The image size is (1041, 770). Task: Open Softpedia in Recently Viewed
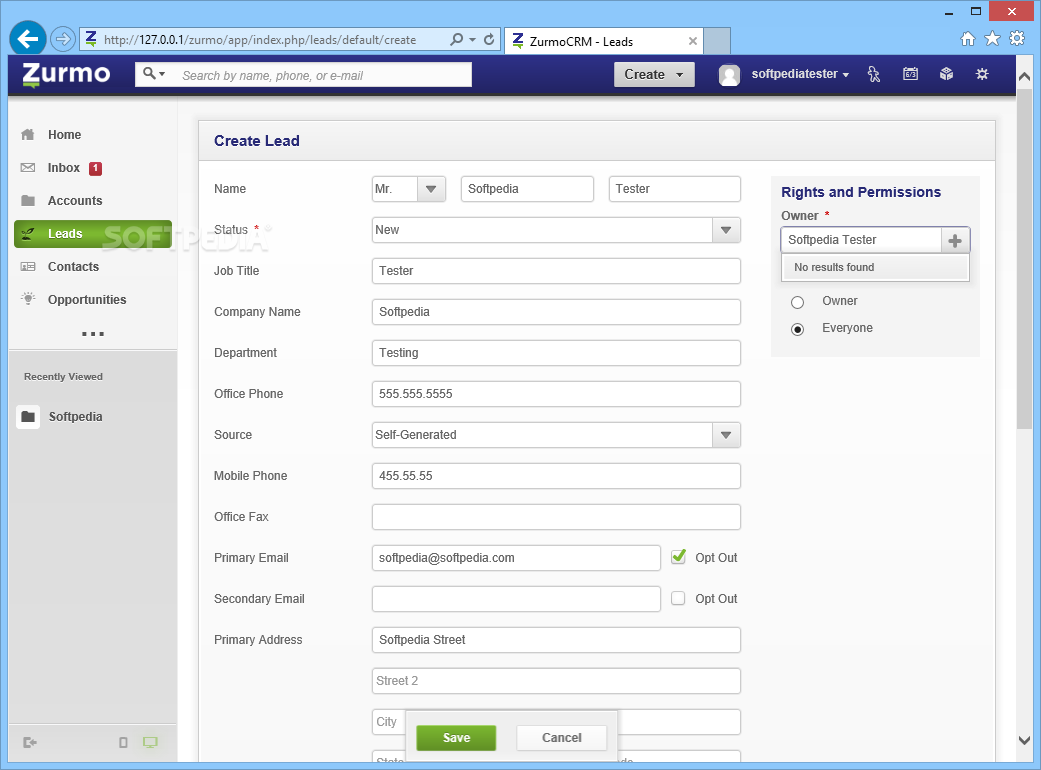point(75,417)
